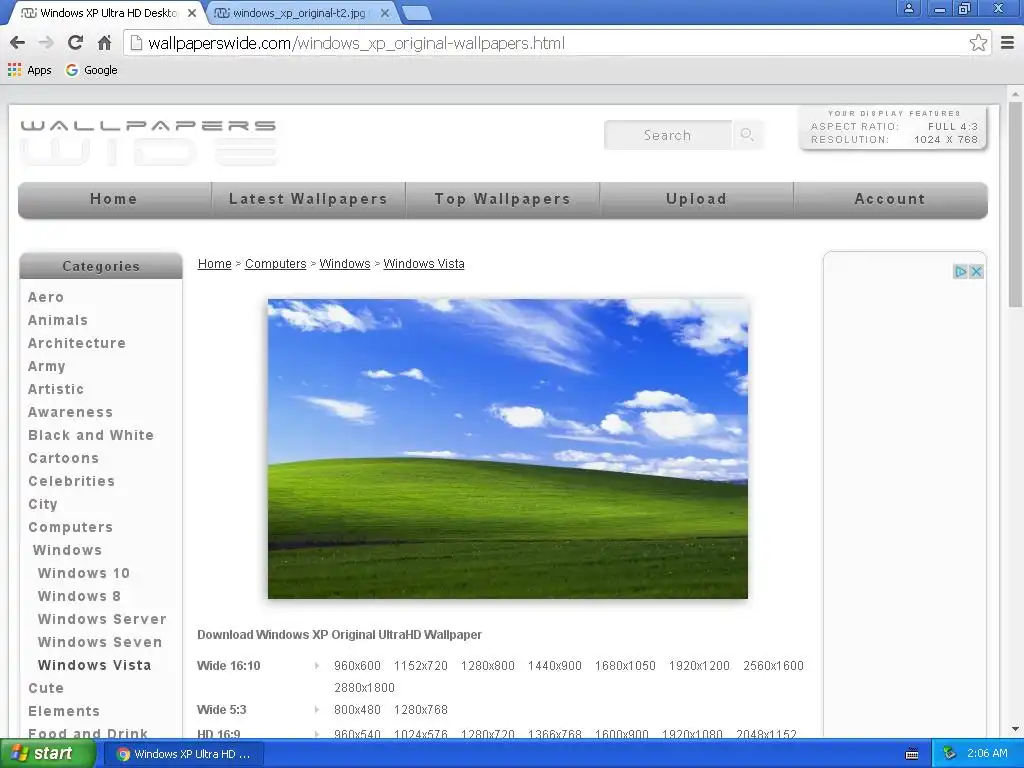The image size is (1024, 768).
Task: Download the 1152x720 resolution
Action: [421, 666]
